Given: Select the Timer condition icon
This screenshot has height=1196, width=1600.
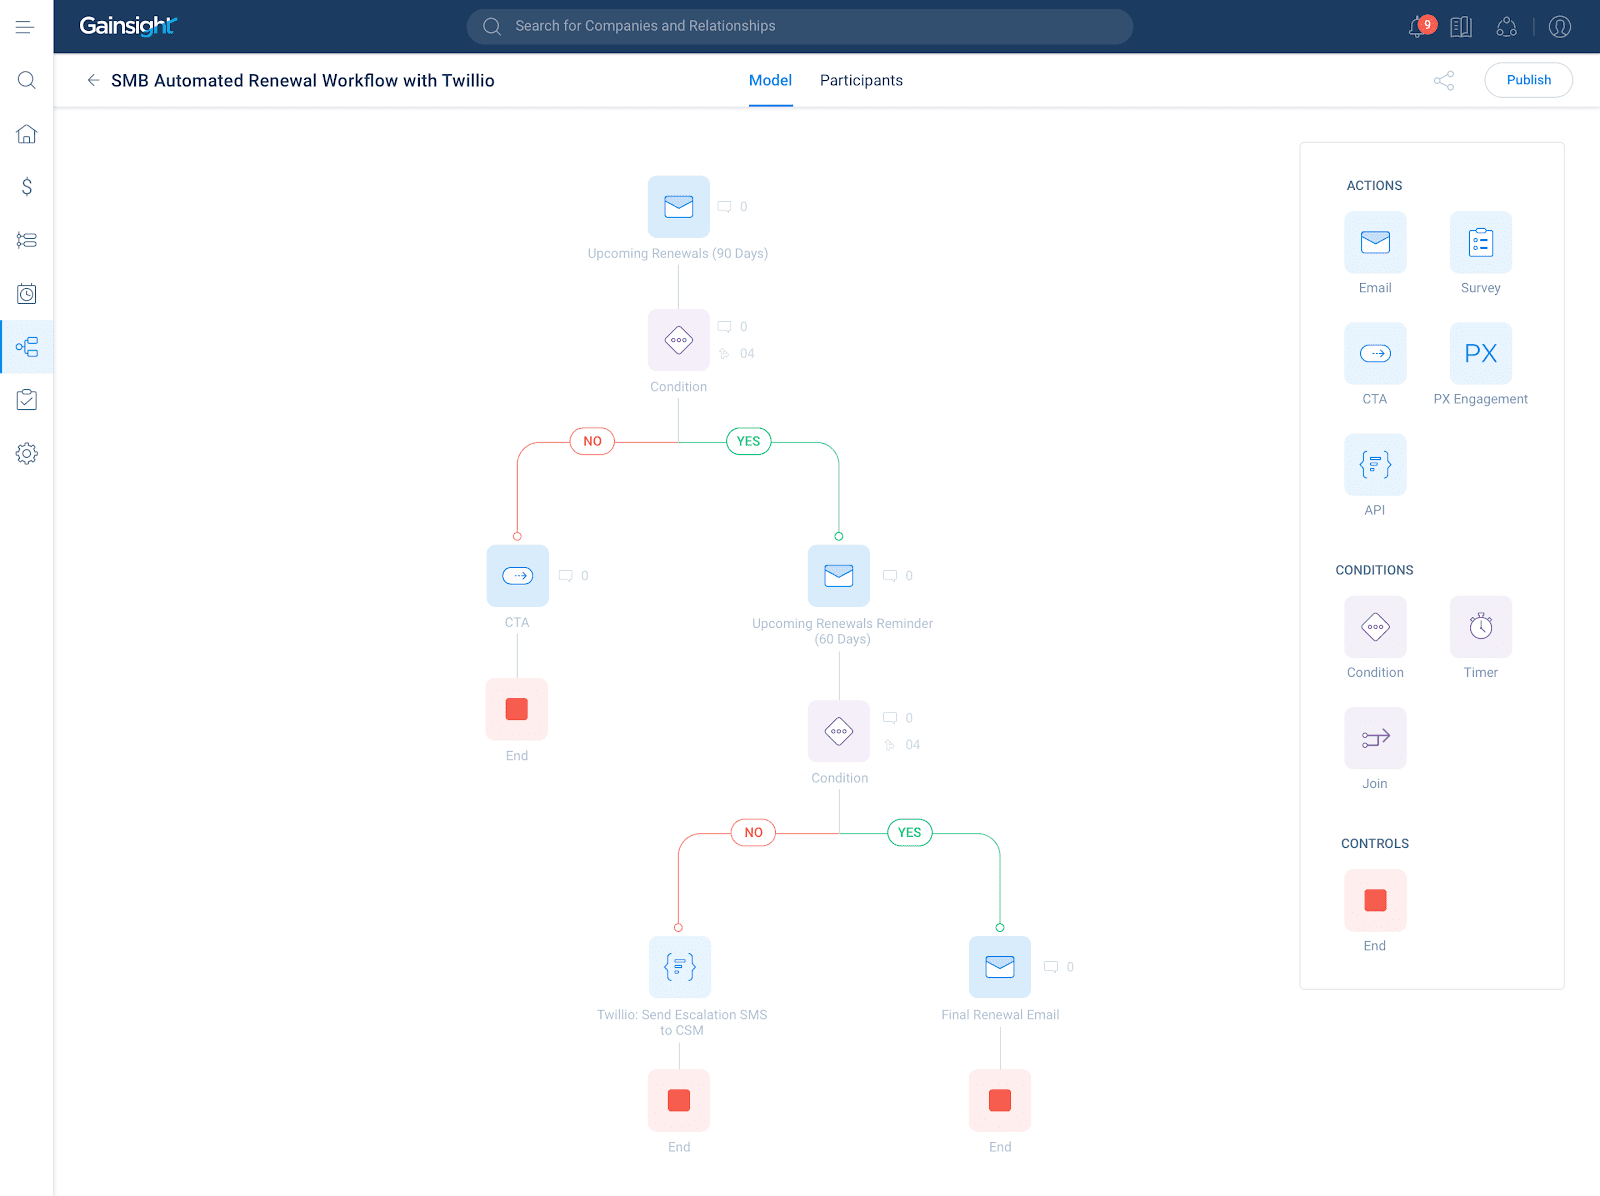Looking at the screenshot, I should 1480,627.
